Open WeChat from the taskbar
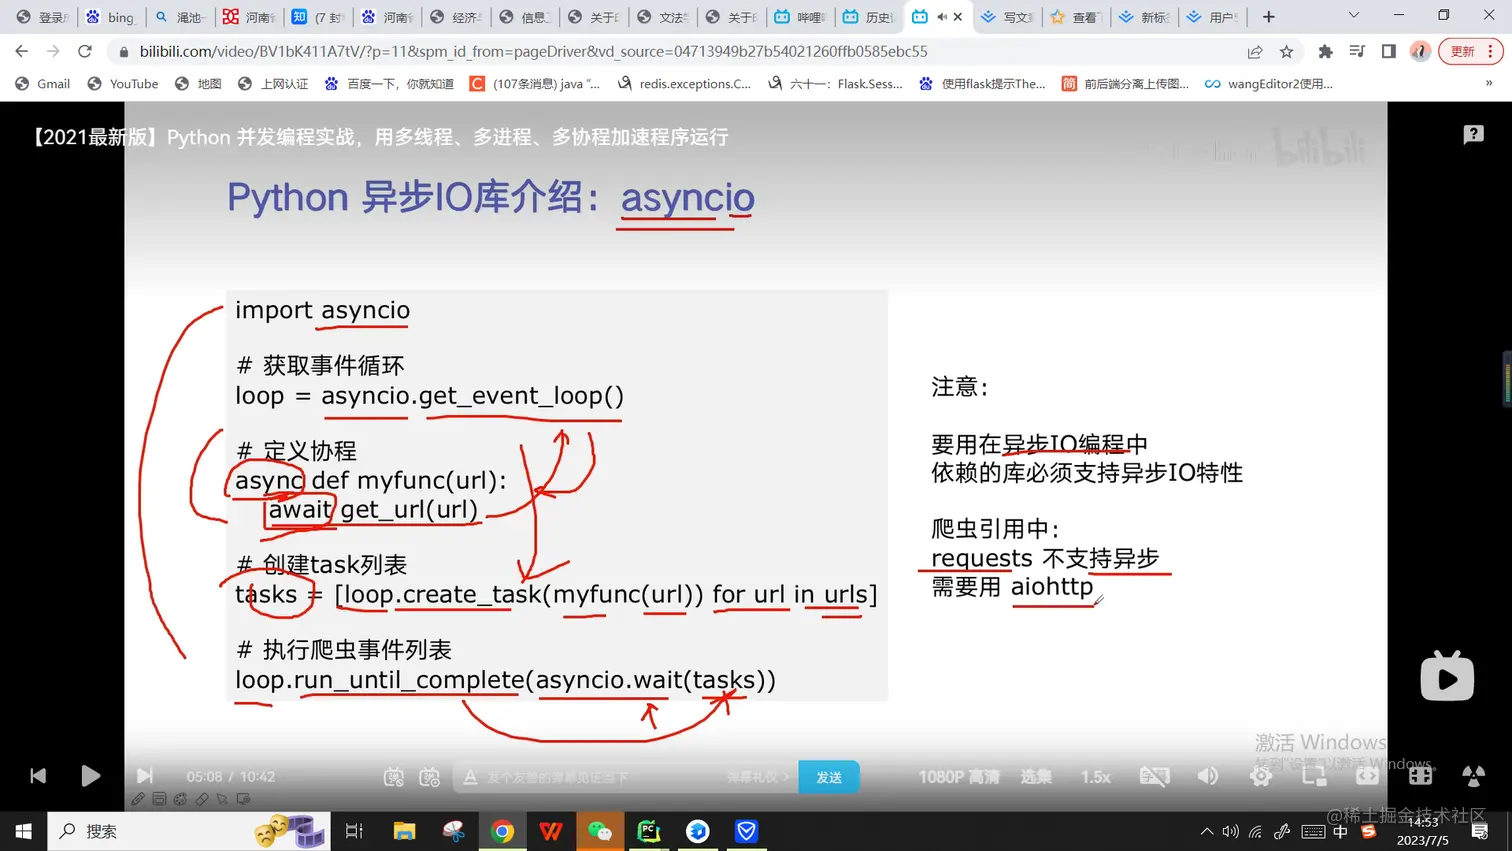Image resolution: width=1512 pixels, height=851 pixels. click(x=600, y=831)
